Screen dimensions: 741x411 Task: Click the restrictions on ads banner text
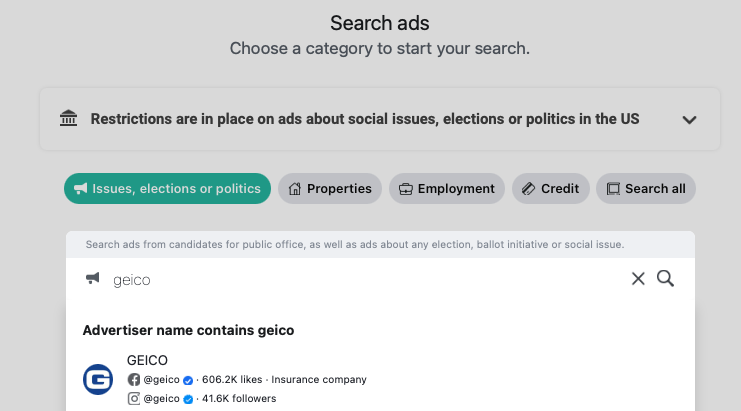(364, 119)
